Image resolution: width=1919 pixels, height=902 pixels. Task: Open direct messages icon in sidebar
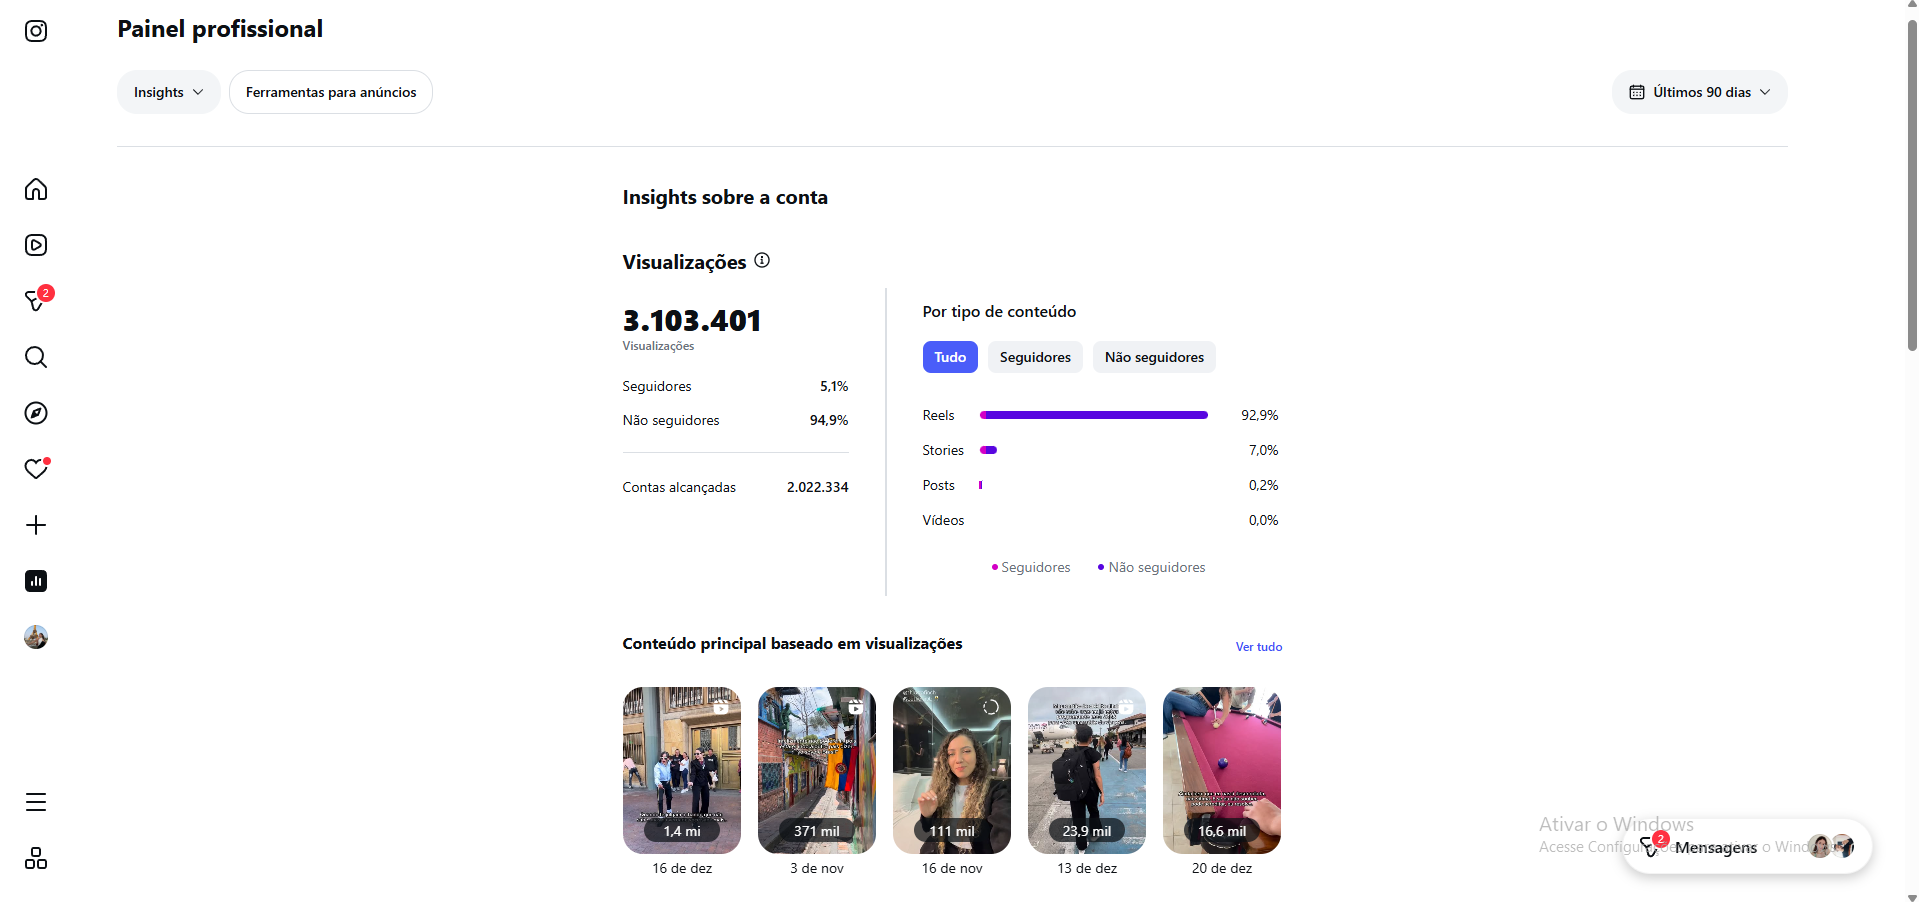coord(36,301)
